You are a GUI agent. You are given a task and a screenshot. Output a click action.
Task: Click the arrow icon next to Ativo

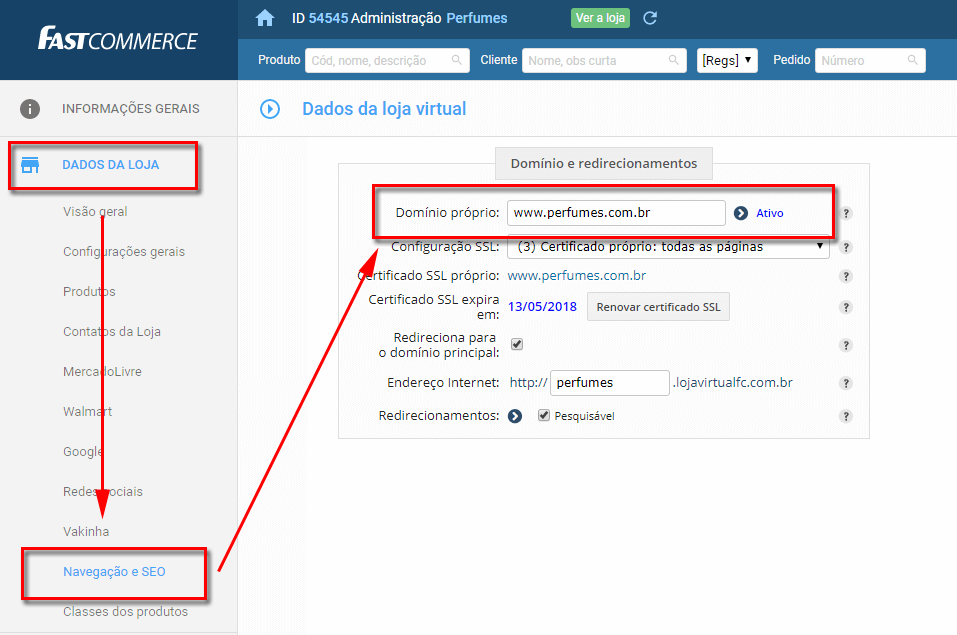pos(741,213)
